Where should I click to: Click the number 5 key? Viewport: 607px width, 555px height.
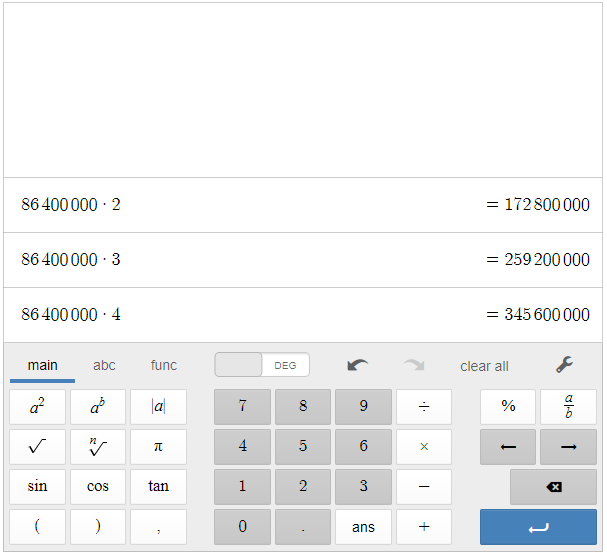[x=303, y=447]
